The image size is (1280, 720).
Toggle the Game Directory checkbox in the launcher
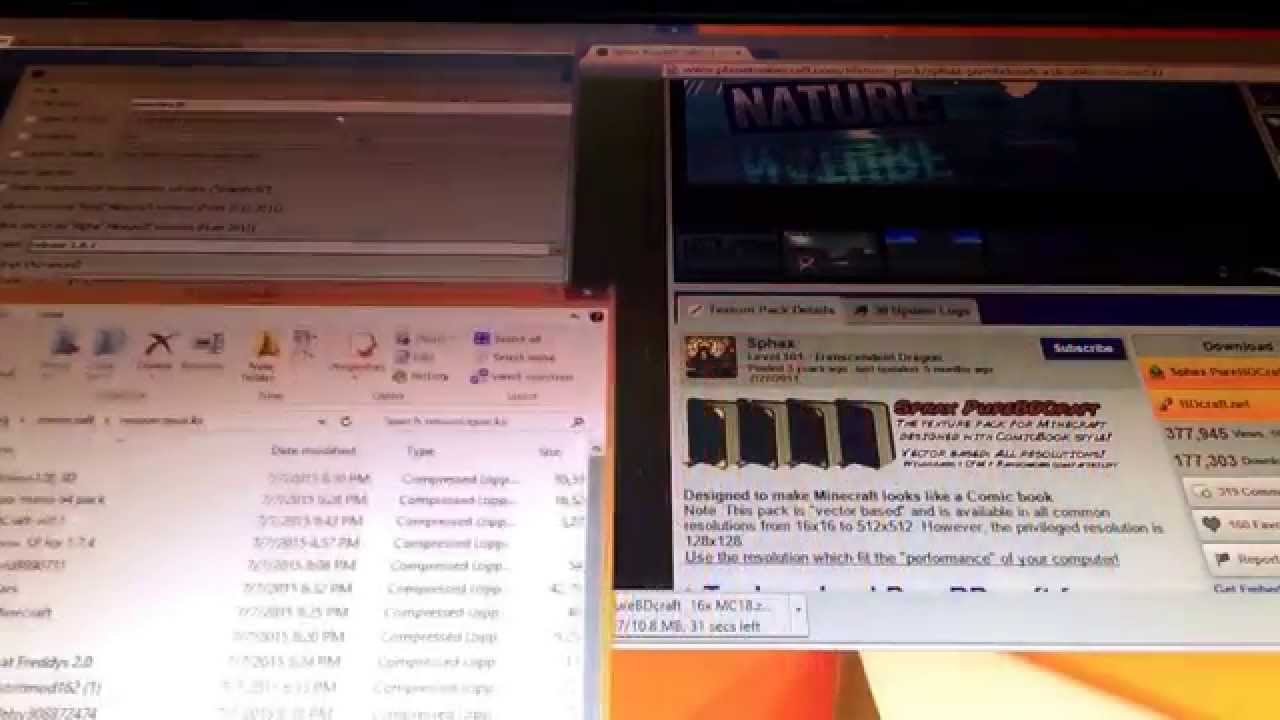coord(30,118)
